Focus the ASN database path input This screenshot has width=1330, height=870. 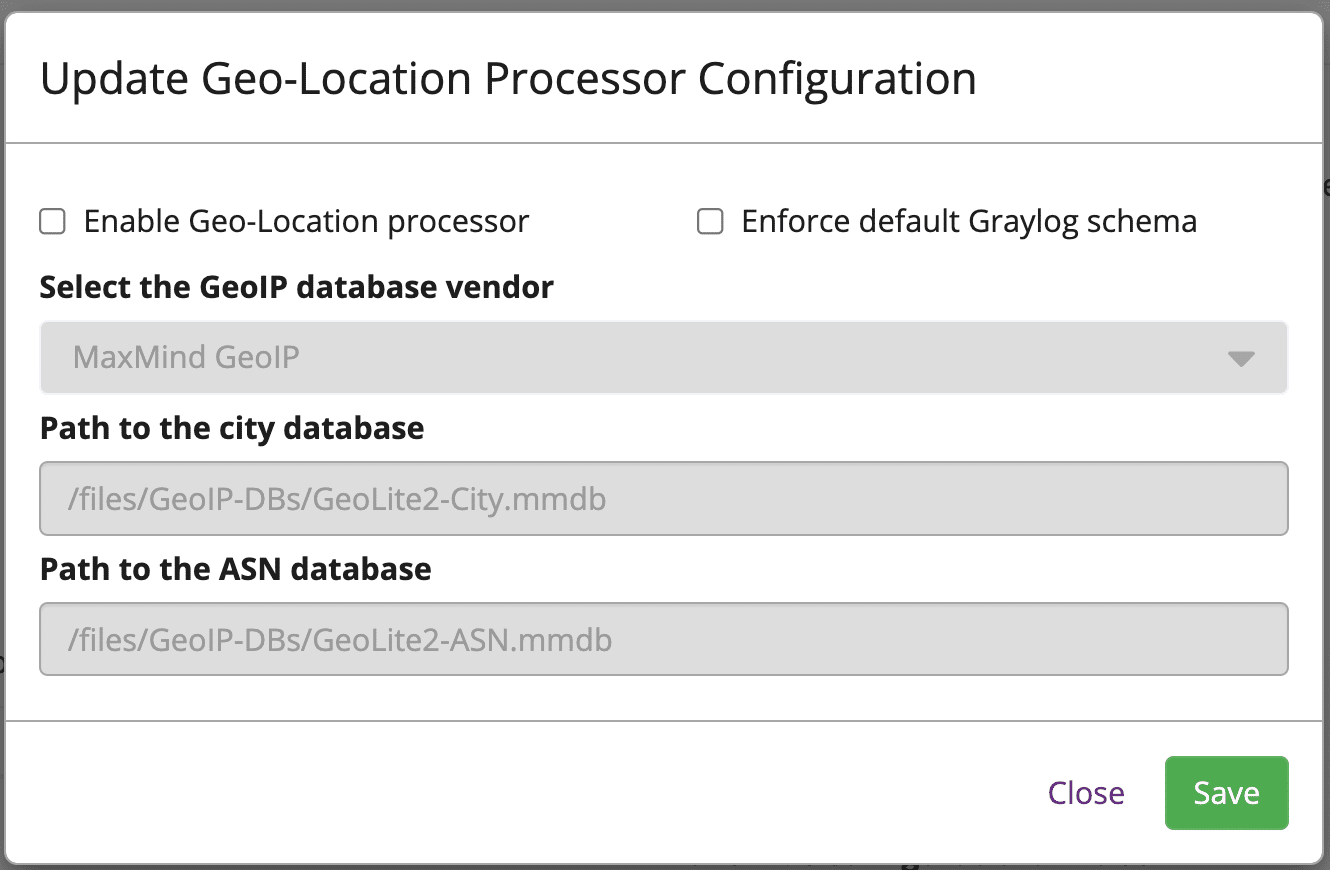[663, 639]
